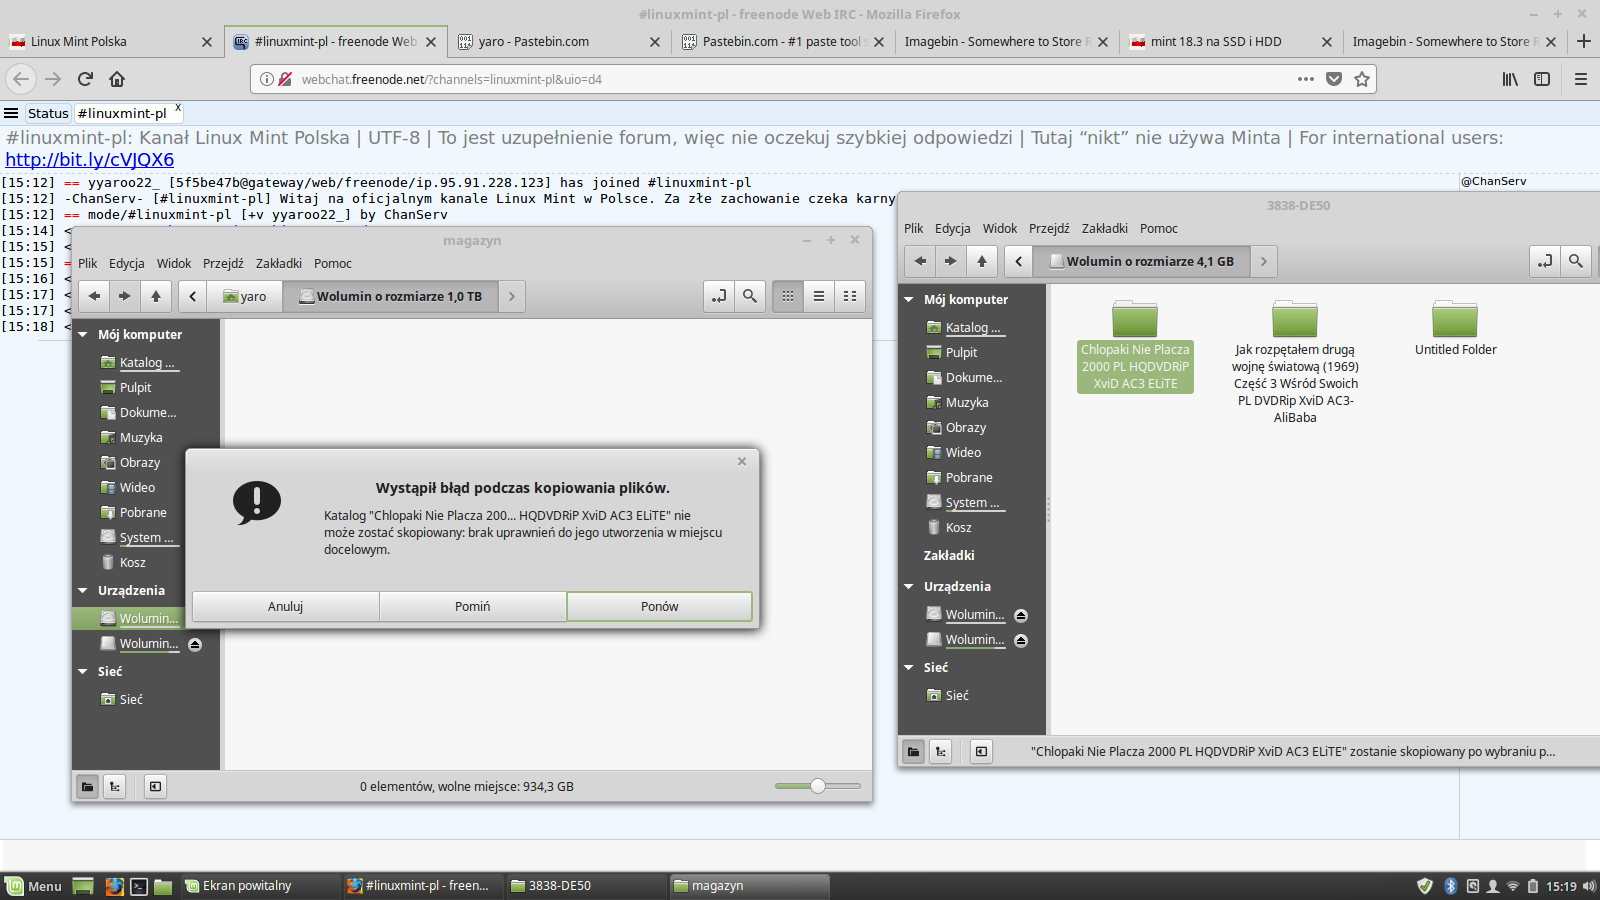The width and height of the screenshot is (1600, 900).
Task: Show places sidebar in magazyn status bar
Action: [88, 787]
